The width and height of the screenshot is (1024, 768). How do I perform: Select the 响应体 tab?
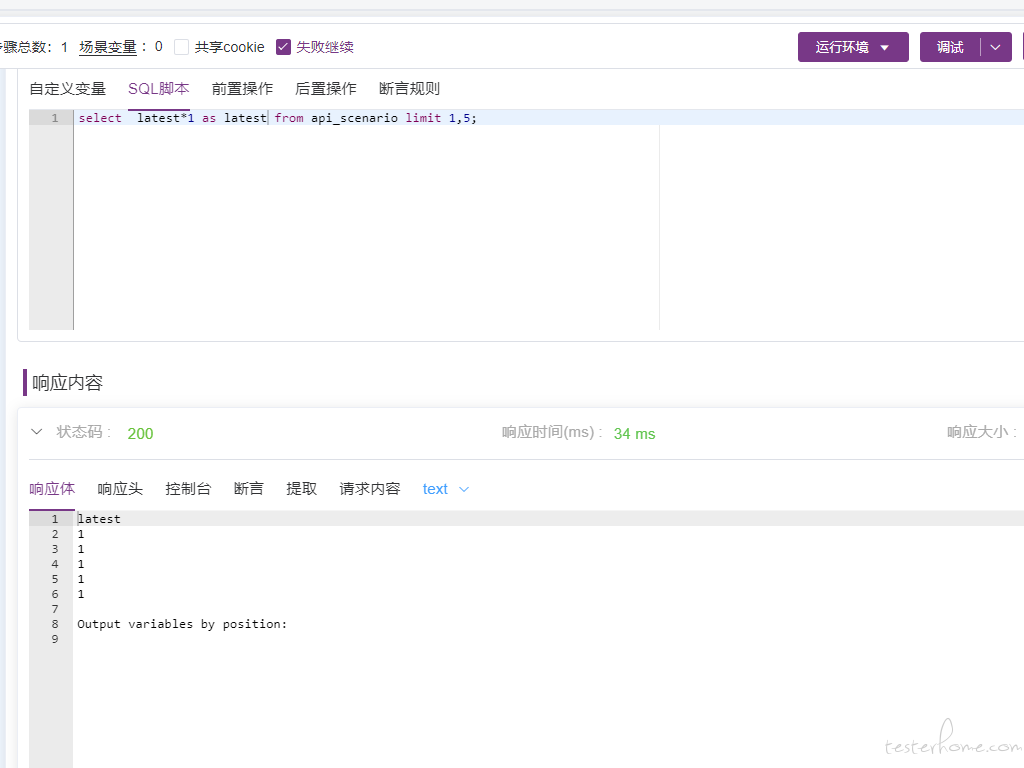tap(52, 488)
